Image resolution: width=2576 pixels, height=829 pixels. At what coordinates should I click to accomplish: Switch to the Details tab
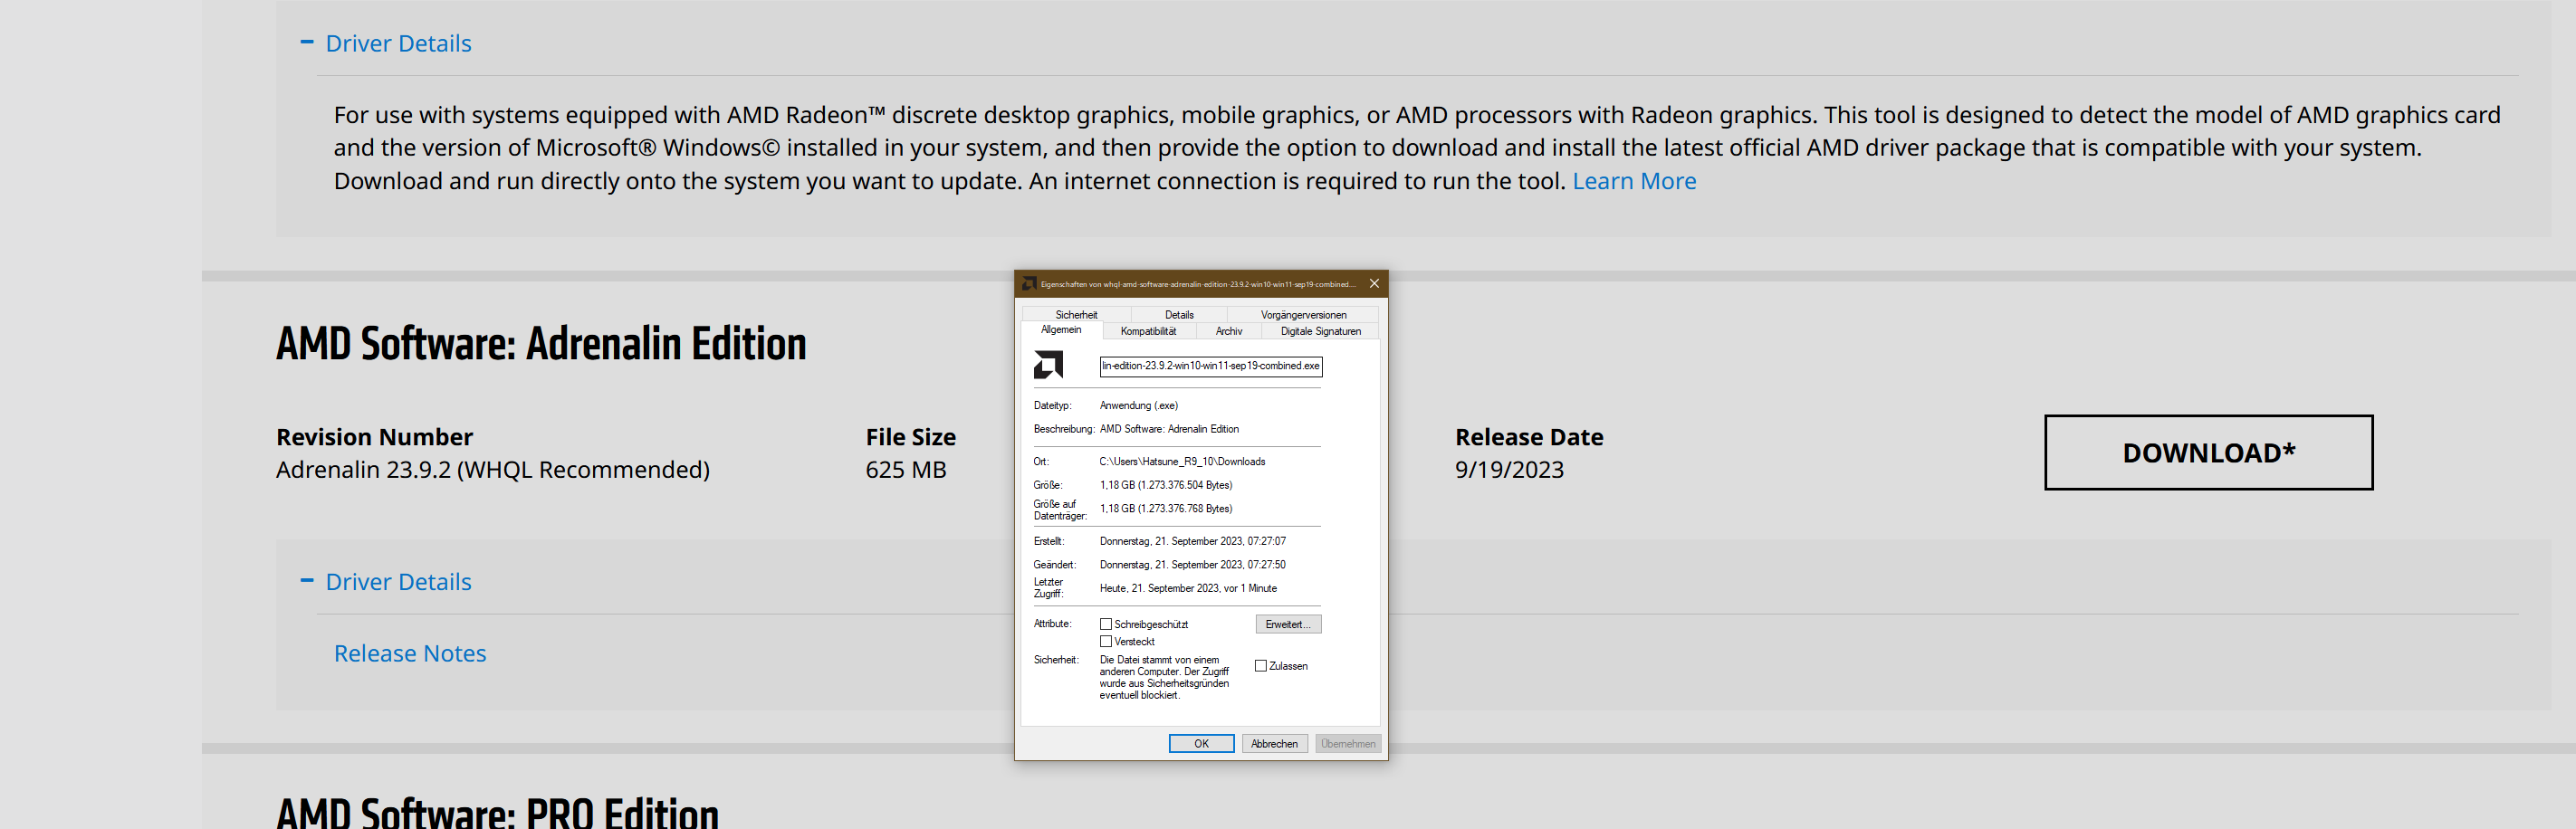point(1179,314)
